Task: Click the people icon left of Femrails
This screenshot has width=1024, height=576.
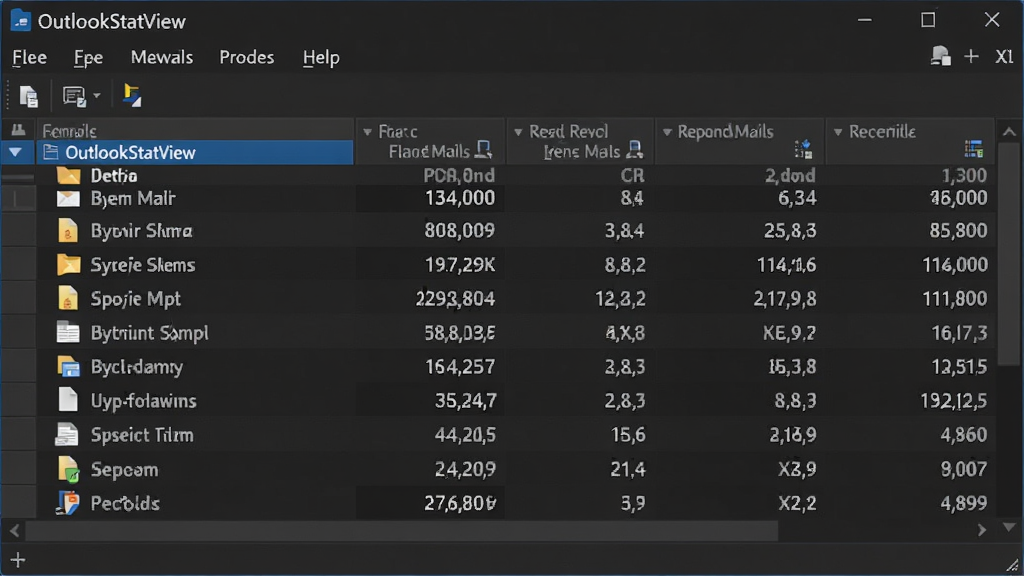Action: pyautogui.click(x=18, y=130)
